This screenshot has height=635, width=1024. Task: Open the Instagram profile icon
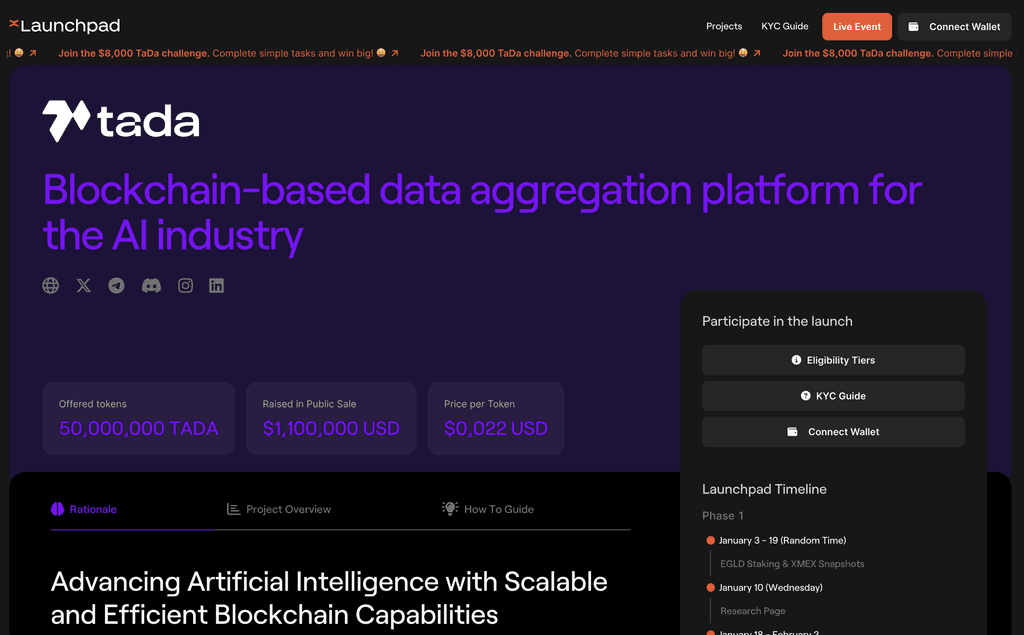click(185, 285)
